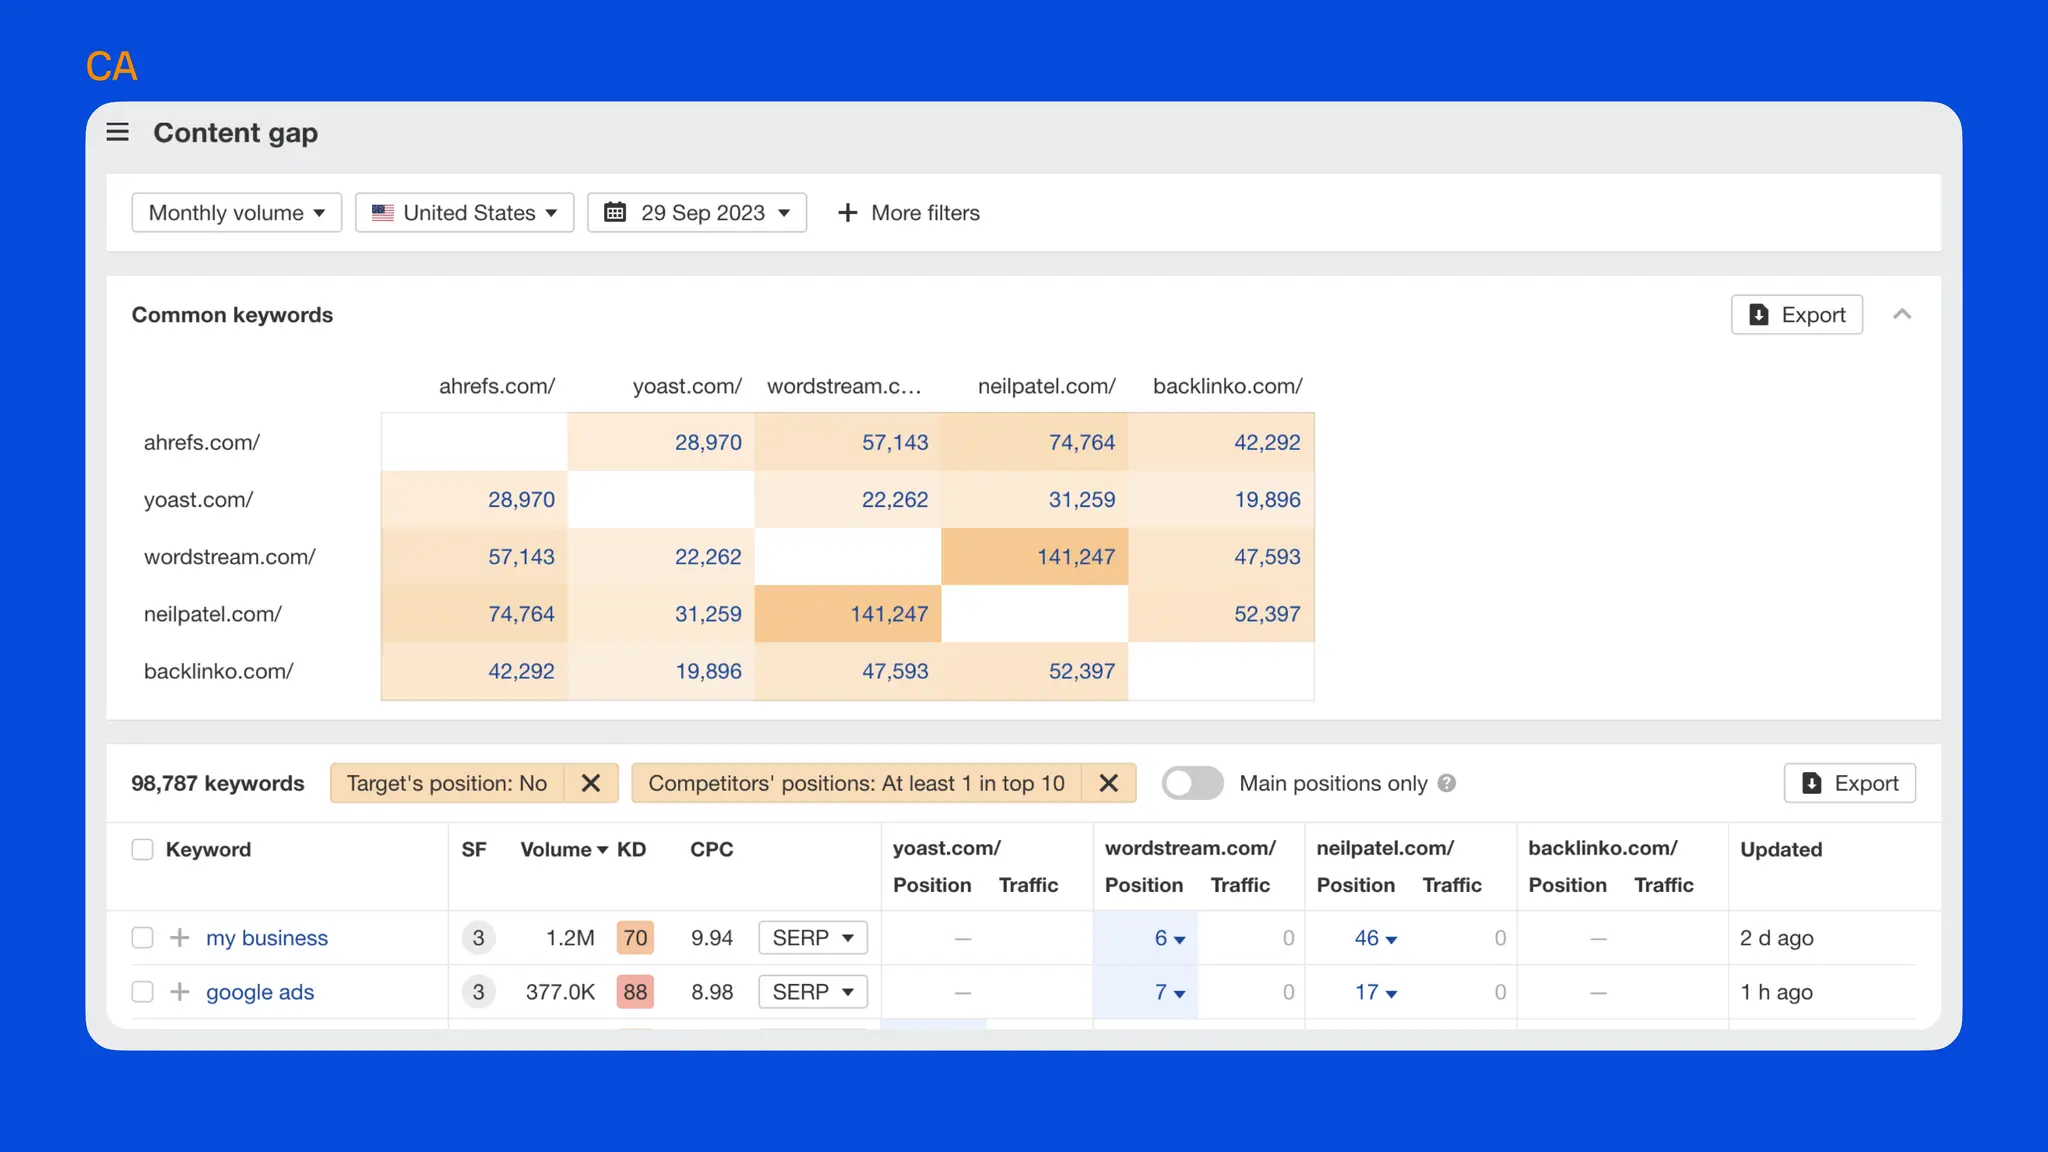Viewport: 2048px width, 1152px height.
Task: Remove the Target's position filter
Action: tap(591, 783)
